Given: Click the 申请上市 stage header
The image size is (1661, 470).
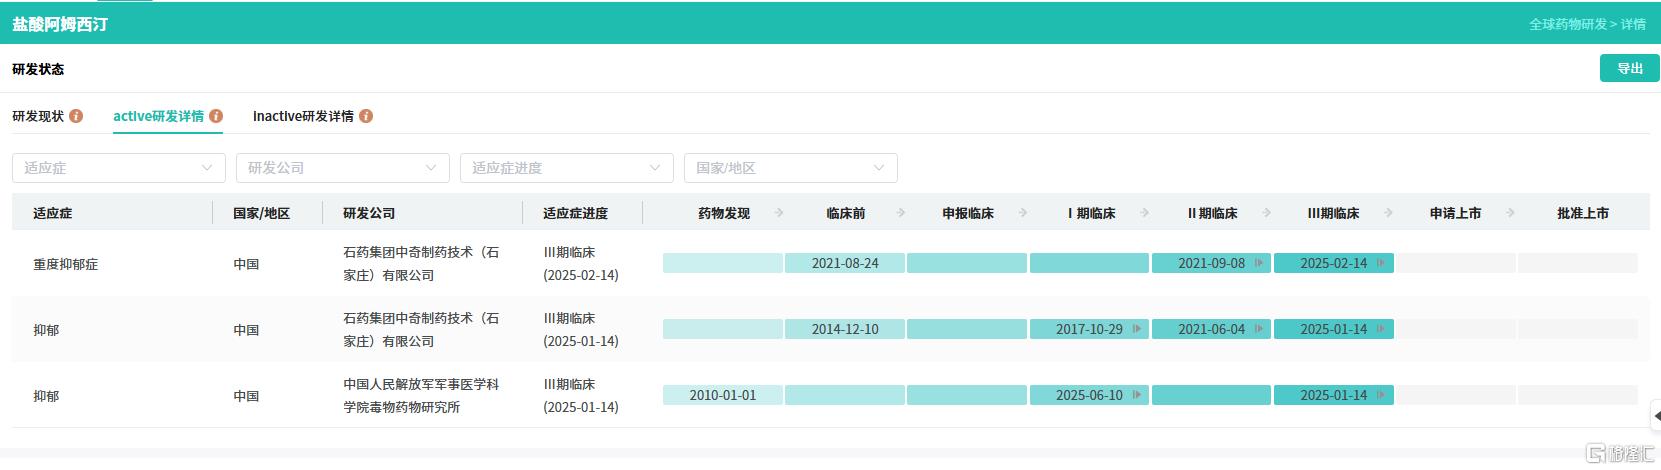Looking at the screenshot, I should 1455,213.
